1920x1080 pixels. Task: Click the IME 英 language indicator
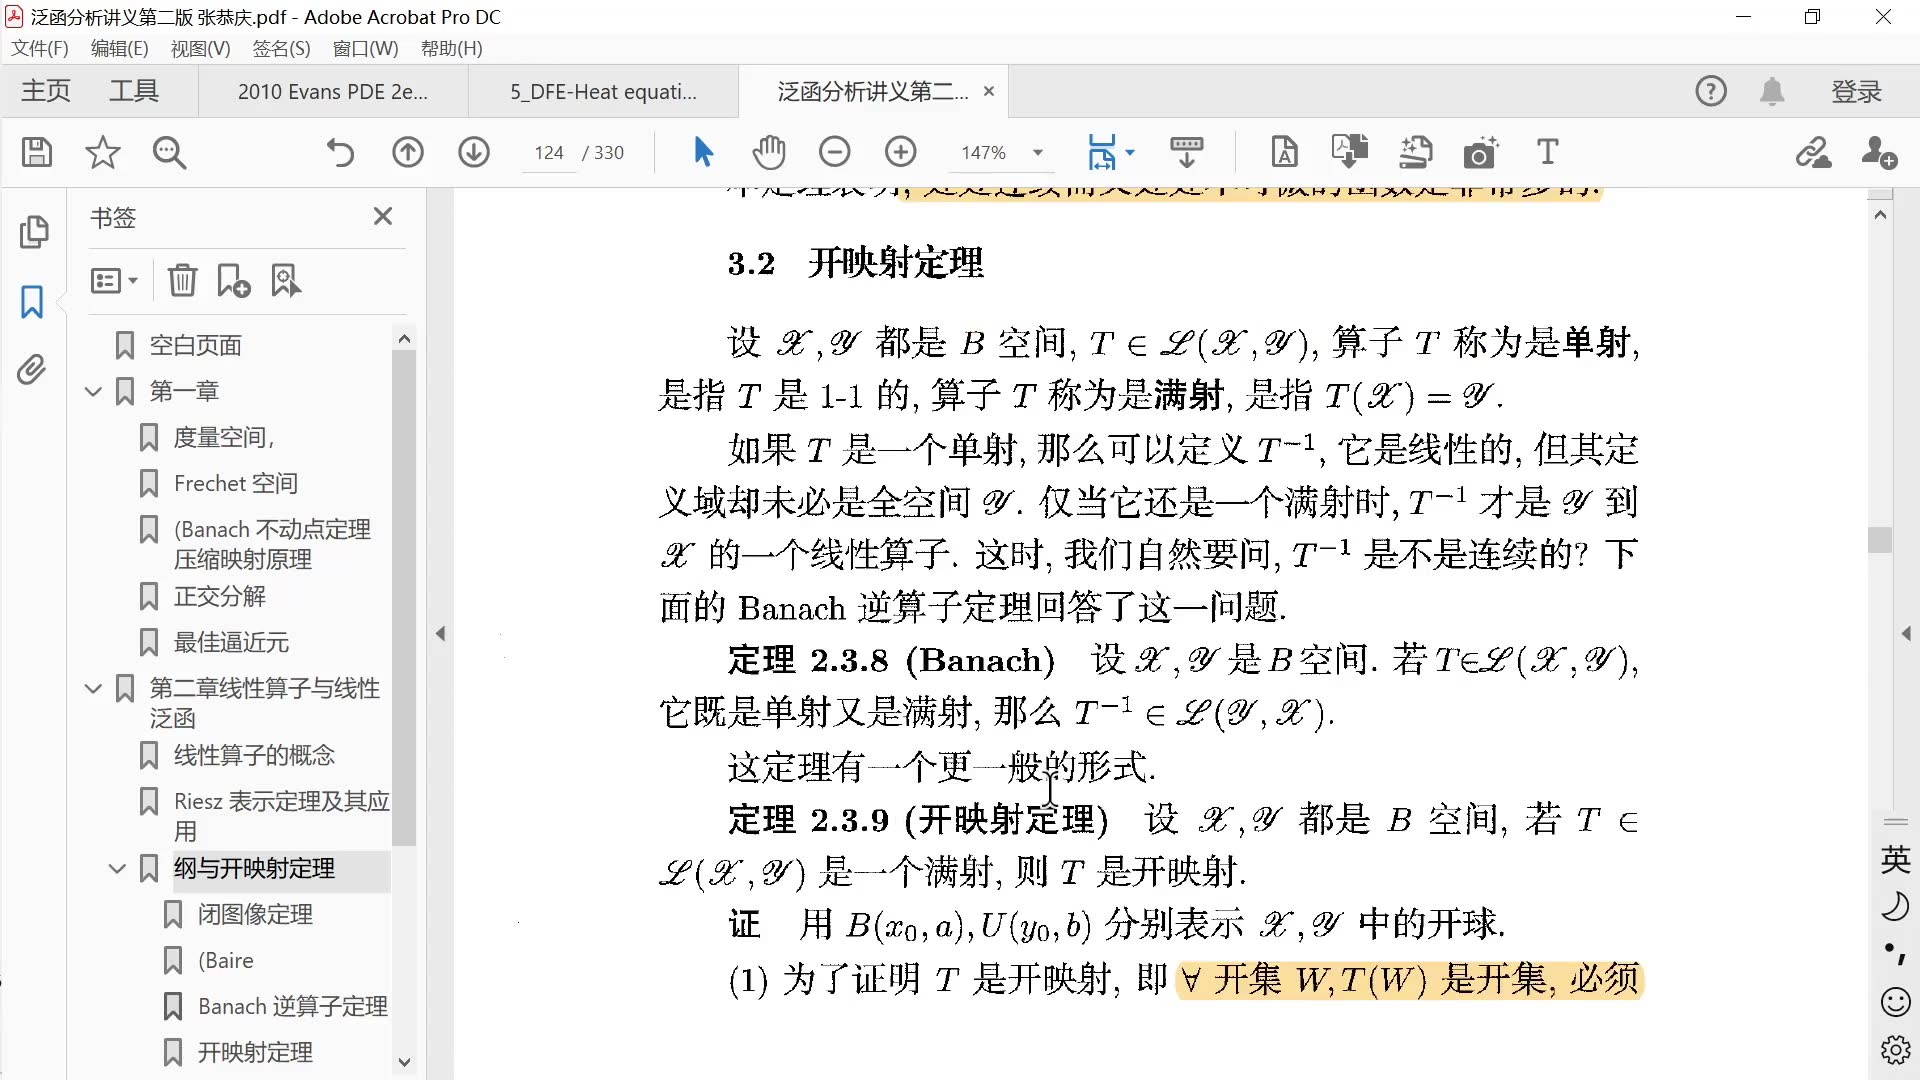1895,859
